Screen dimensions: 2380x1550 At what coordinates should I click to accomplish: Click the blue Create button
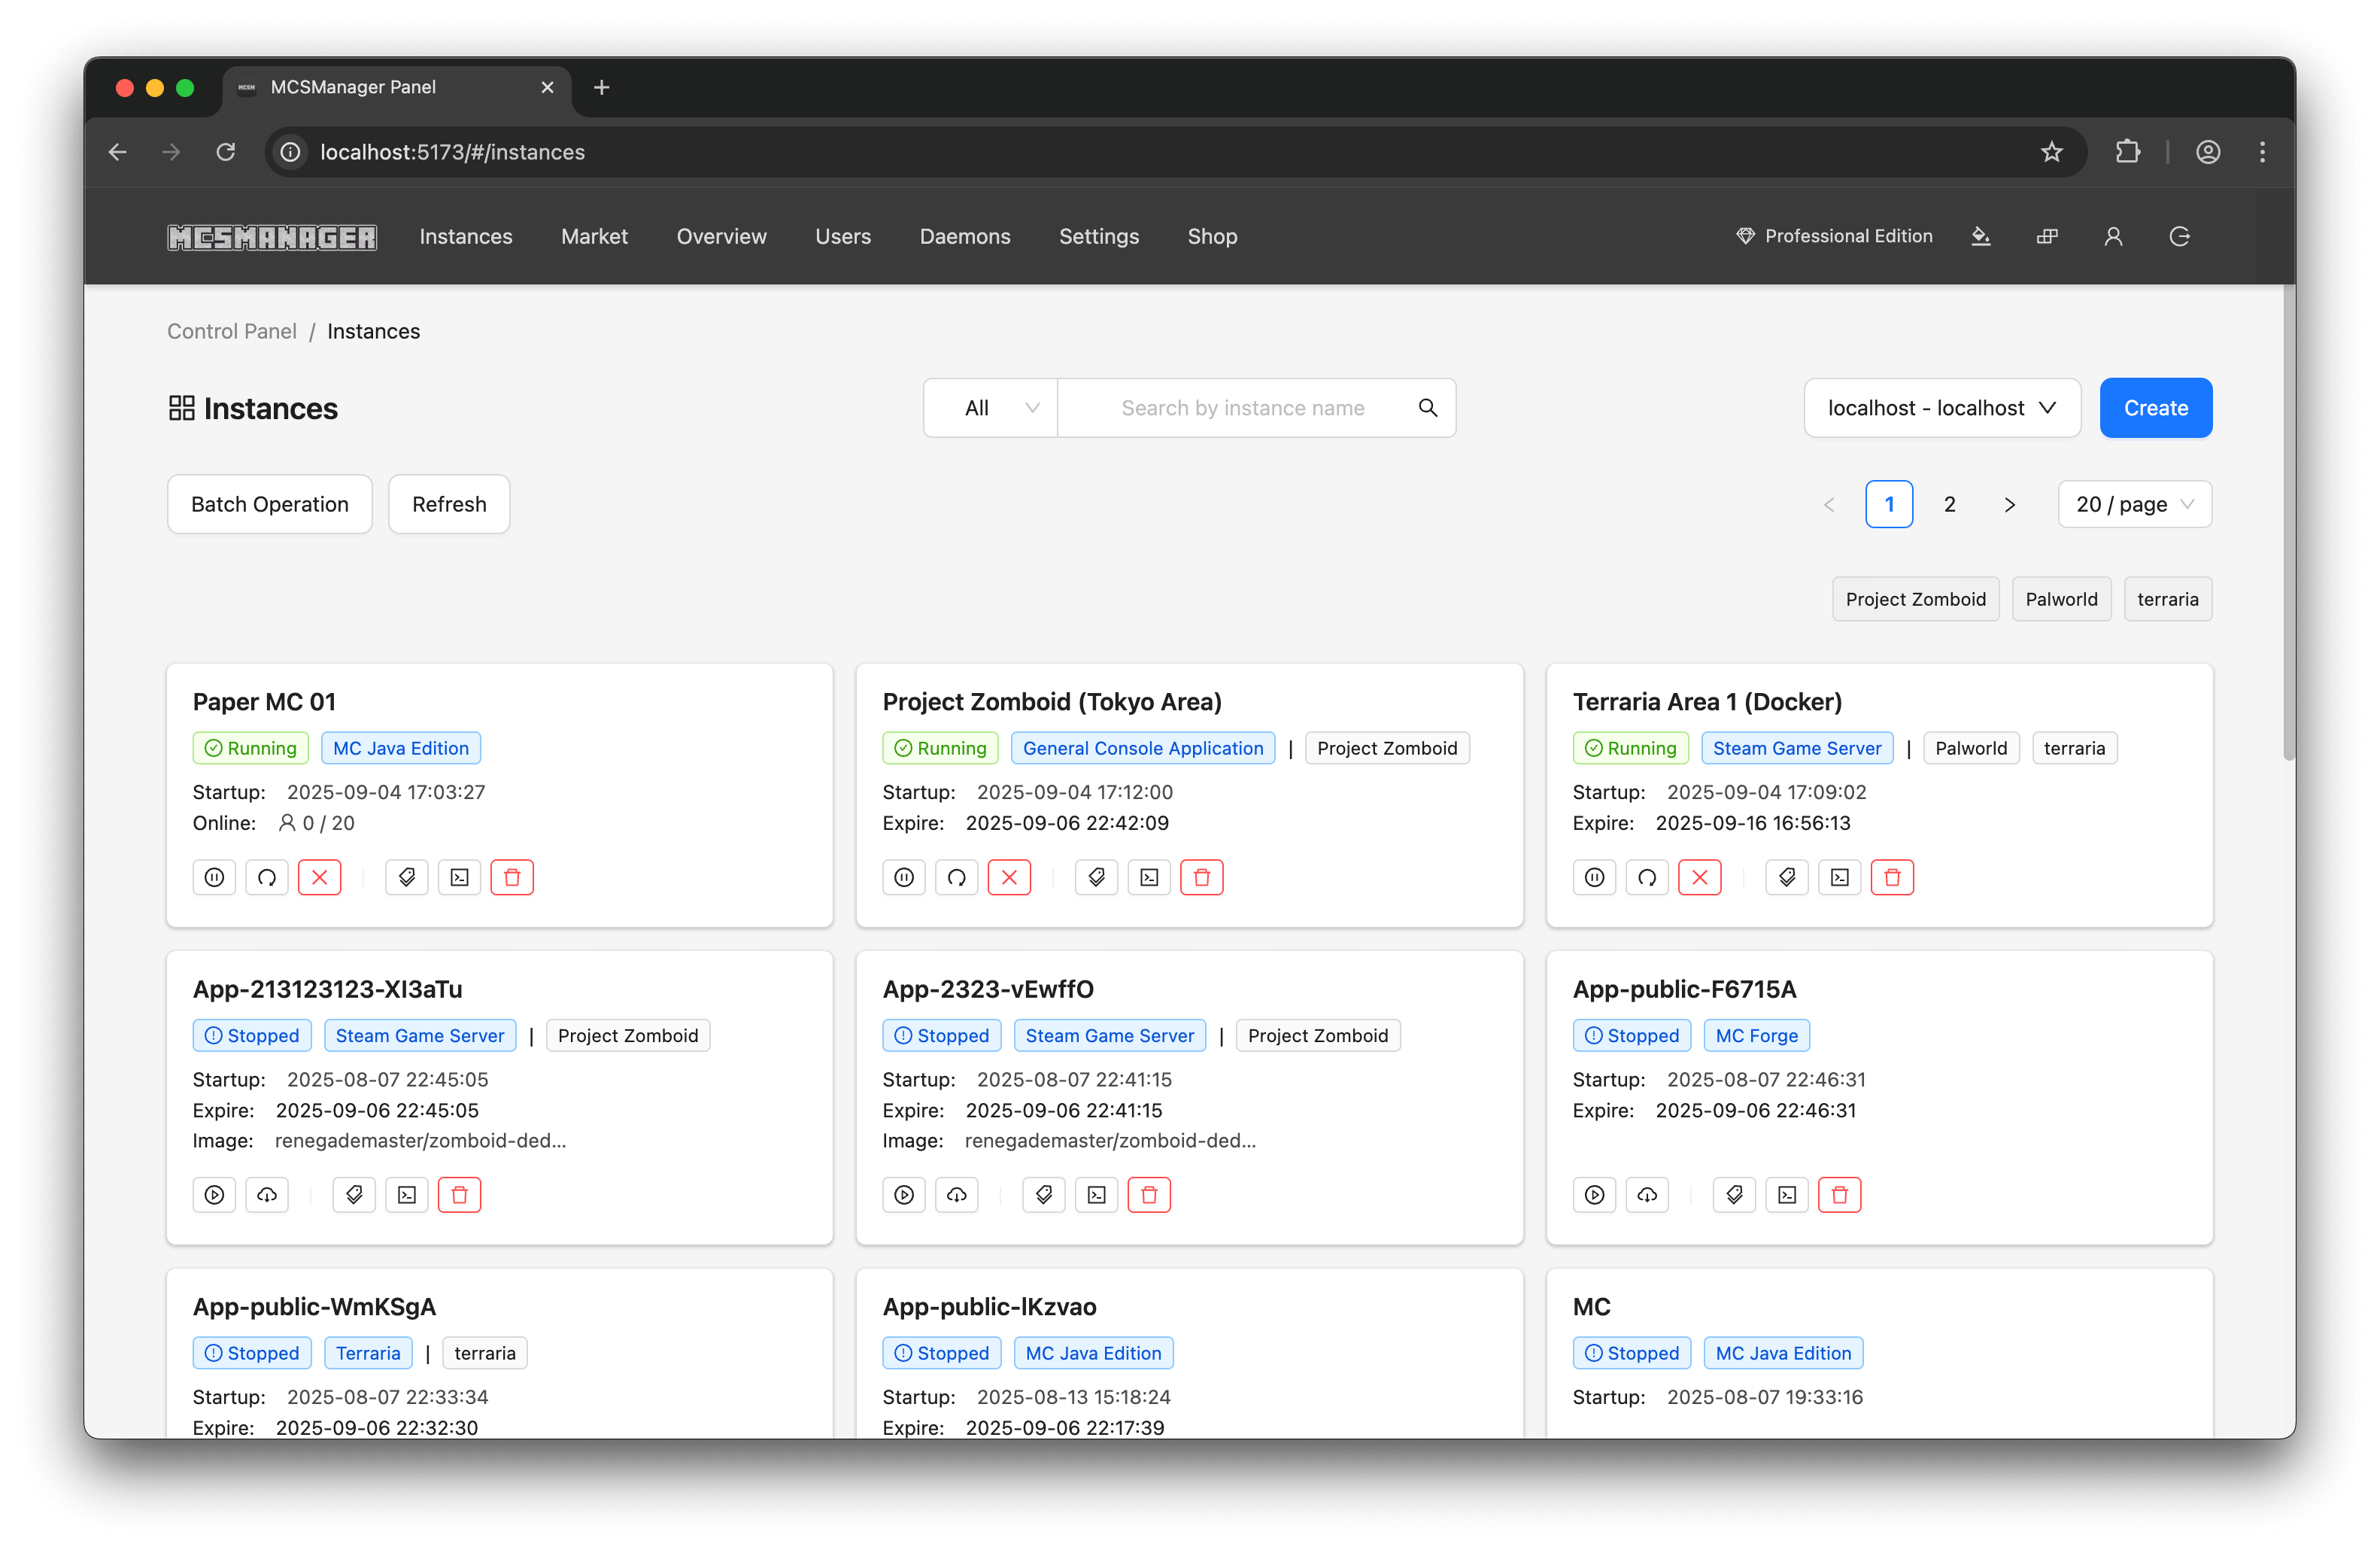pyautogui.click(x=2155, y=408)
